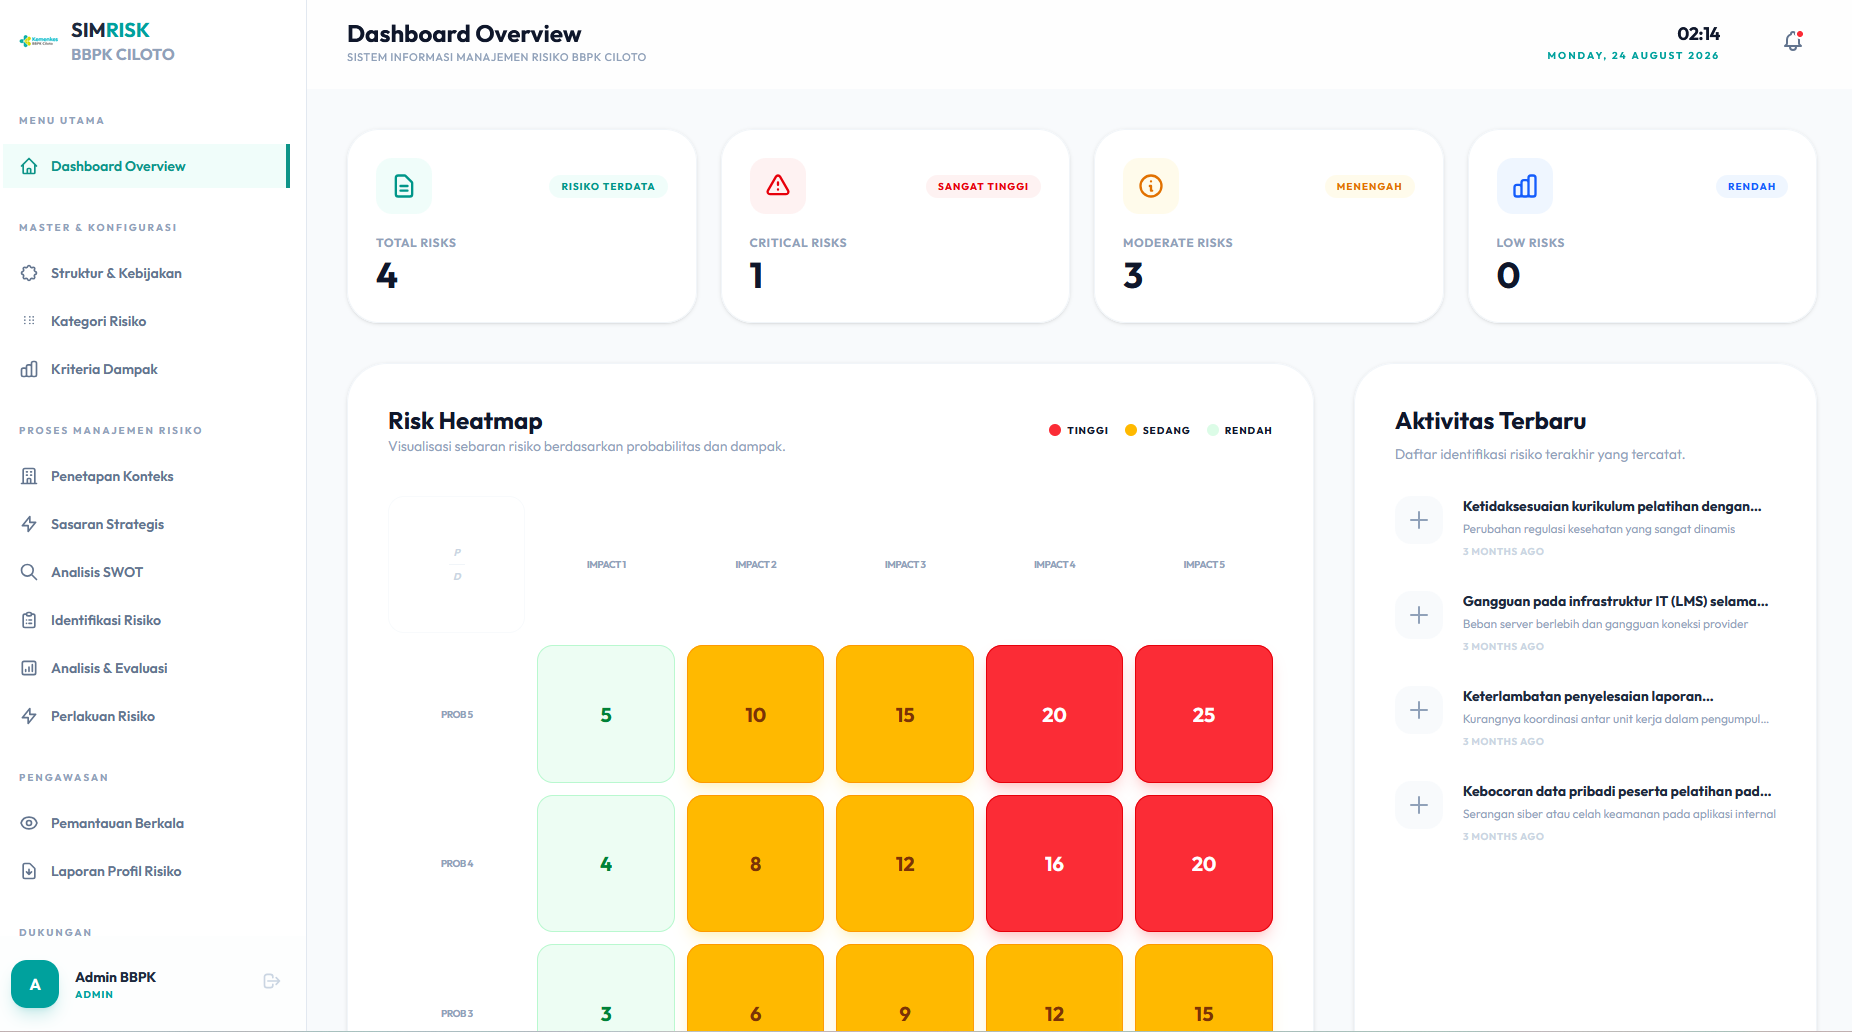Click the Laporan Profil Risiko download icon
Screen dimensions: 1852x1032
coord(29,871)
